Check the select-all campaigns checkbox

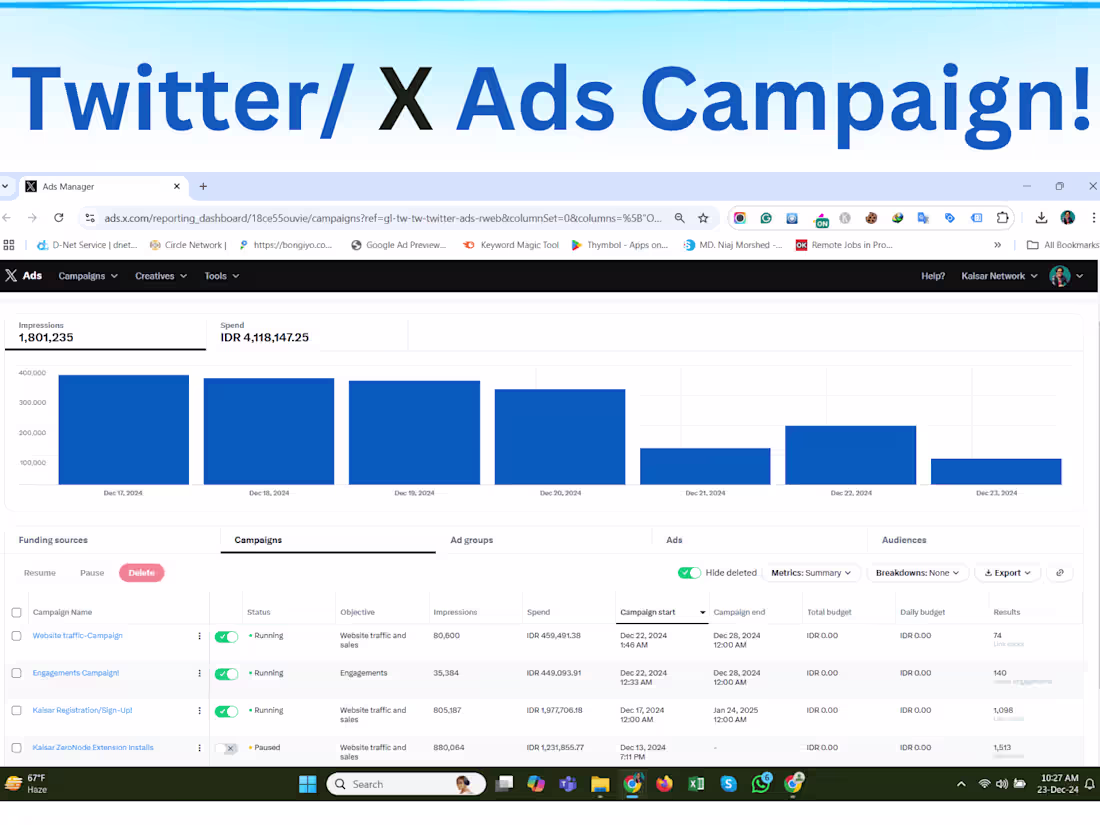[17, 612]
